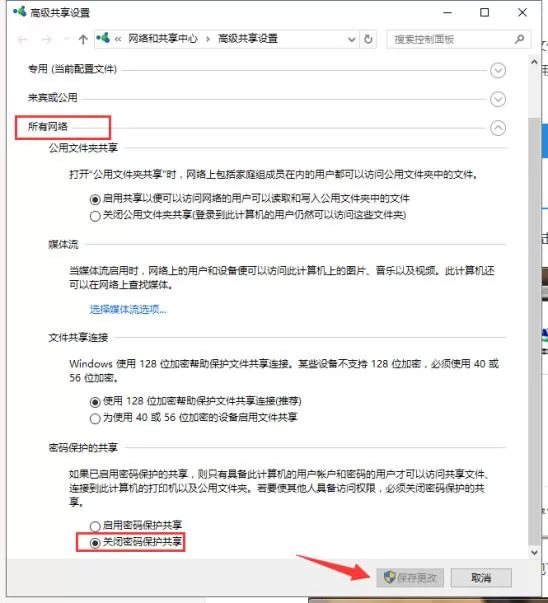Go up one level with the up arrow

click(x=83, y=39)
